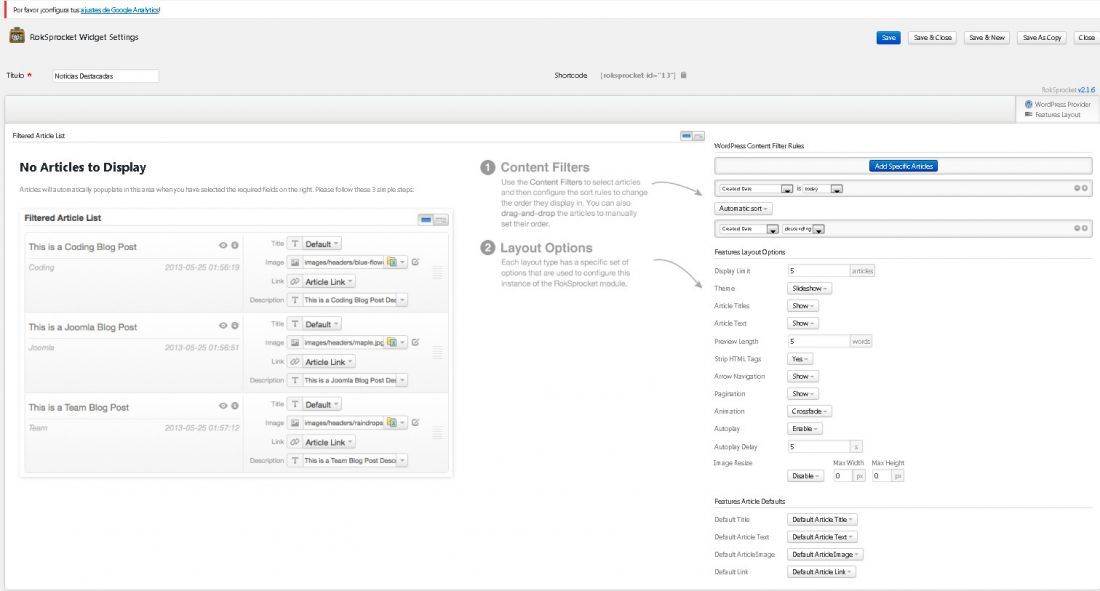Click the T icon of Joomla post Description field
This screenshot has height=591, width=1100.
tap(295, 380)
